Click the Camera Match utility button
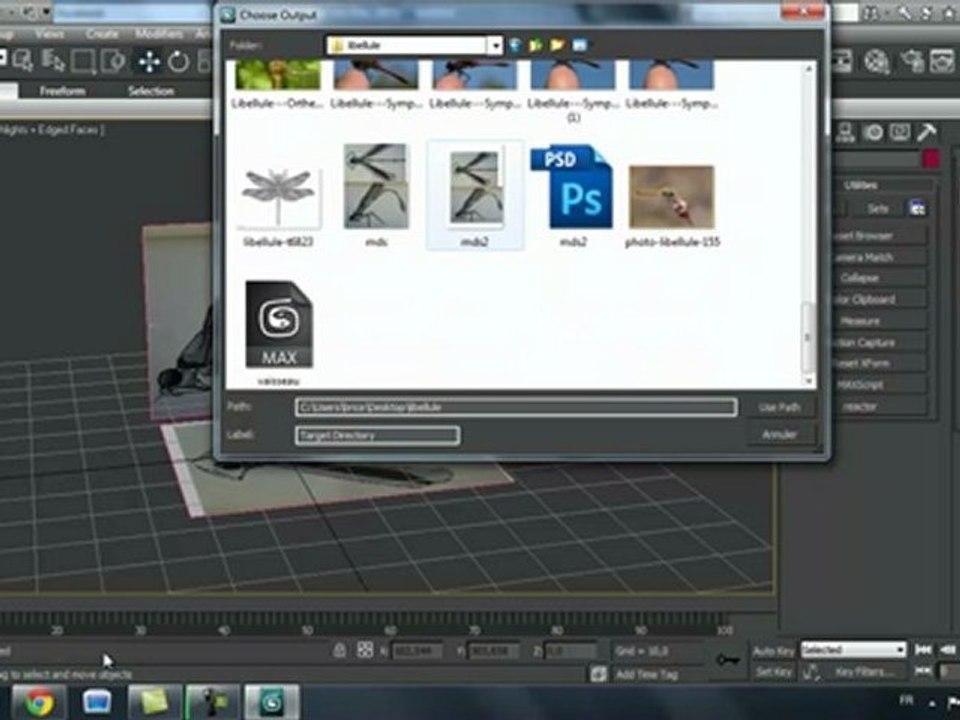 [881, 257]
